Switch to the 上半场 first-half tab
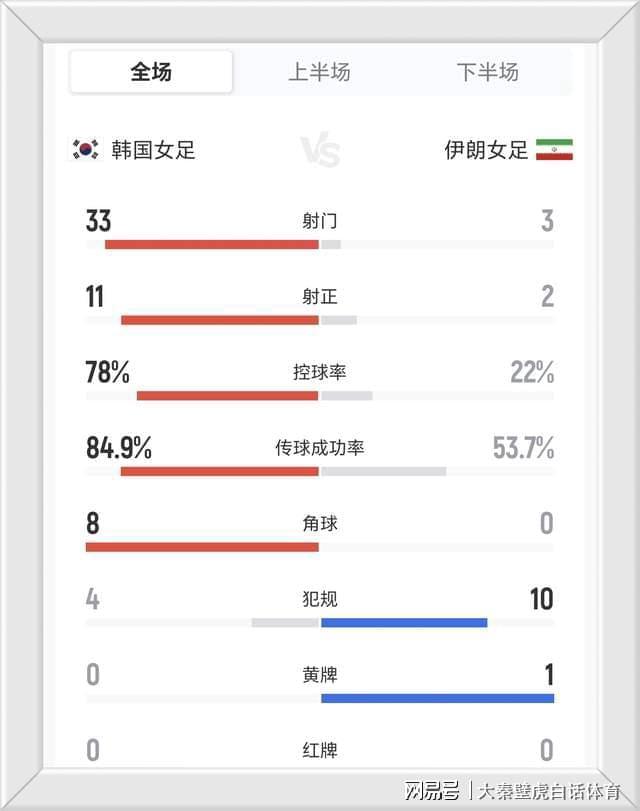The image size is (640, 811). 319,72
